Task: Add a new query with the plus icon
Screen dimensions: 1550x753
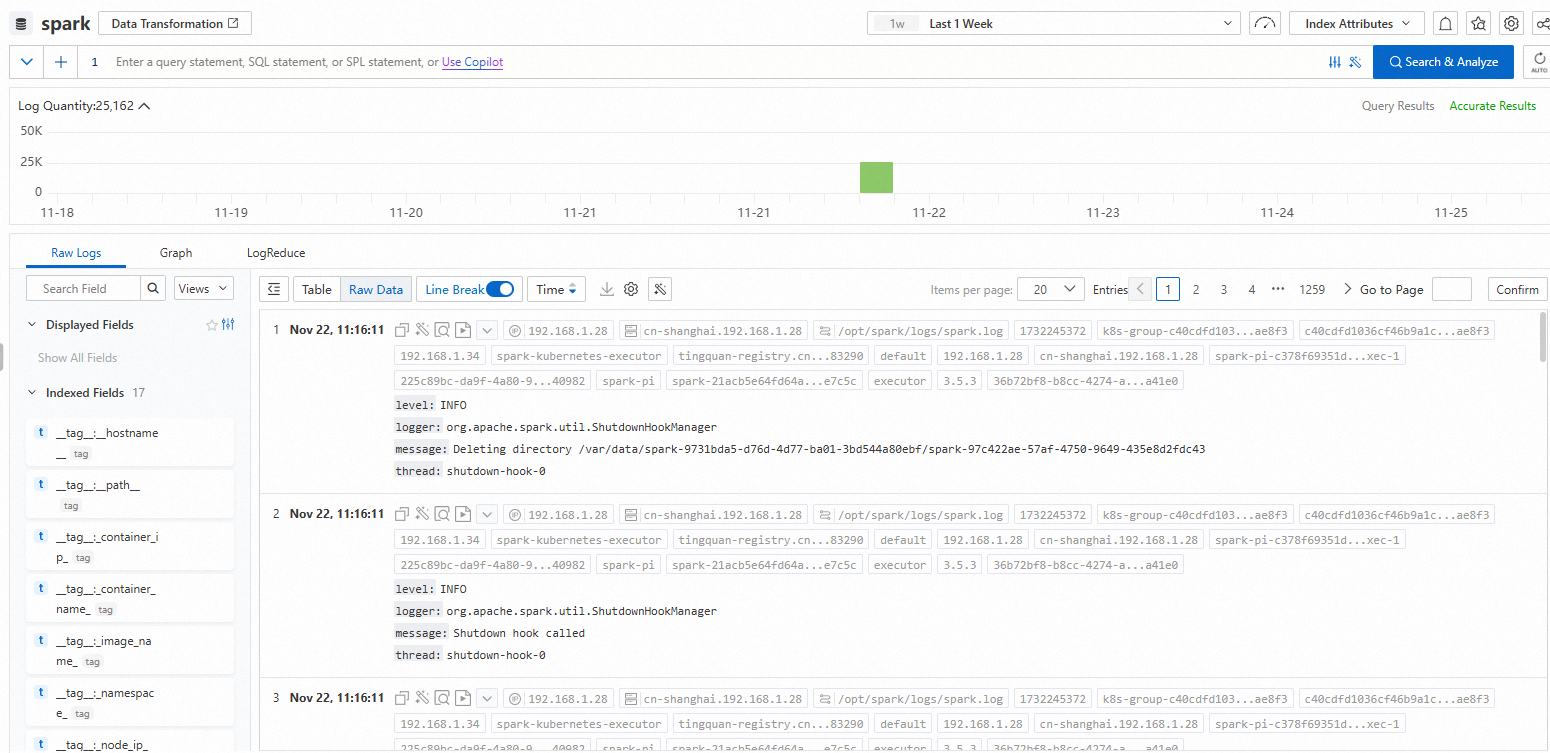Action: pyautogui.click(x=61, y=62)
